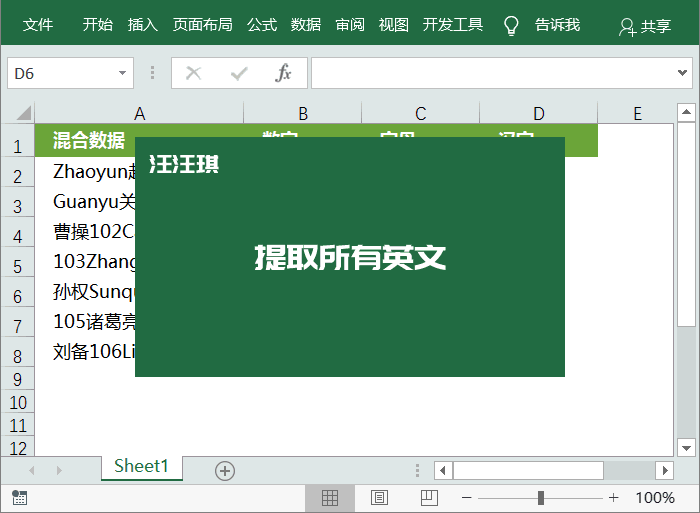Click the horizontal scrollbar thumb
700x513 pixels.
pyautogui.click(x=528, y=470)
